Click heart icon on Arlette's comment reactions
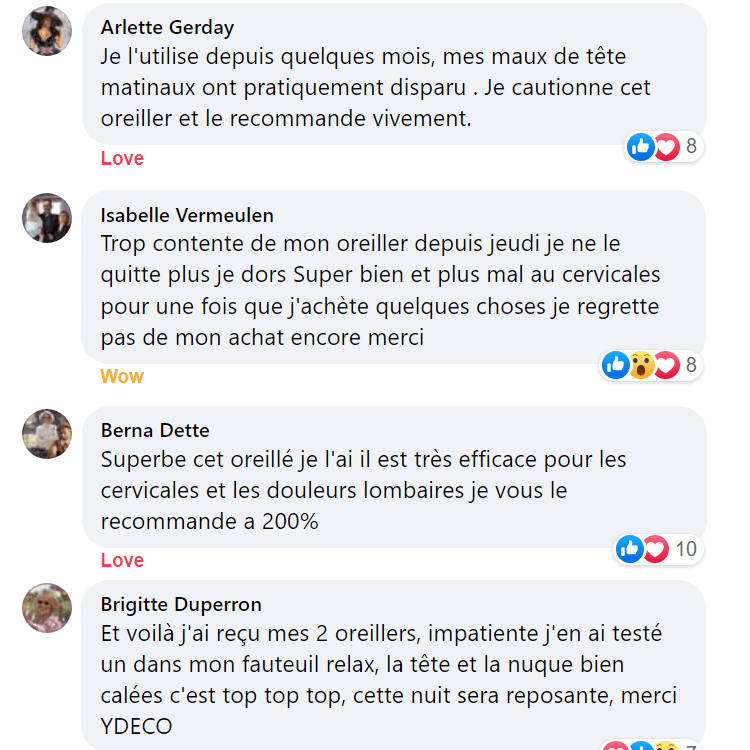 click(x=666, y=148)
